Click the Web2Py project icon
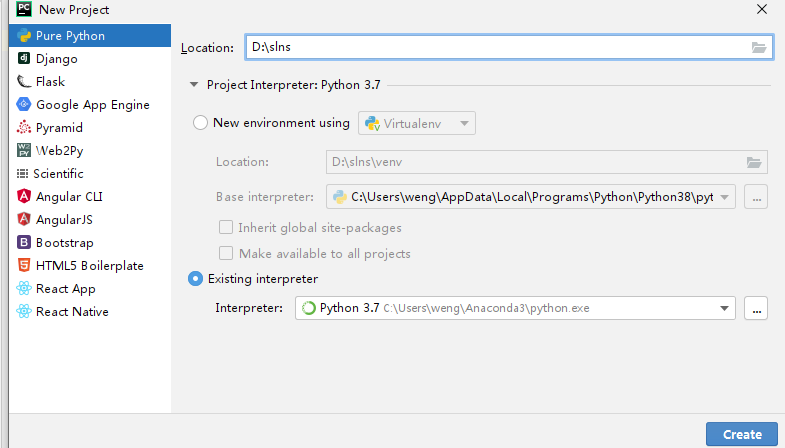This screenshot has height=448, width=785. coord(24,151)
